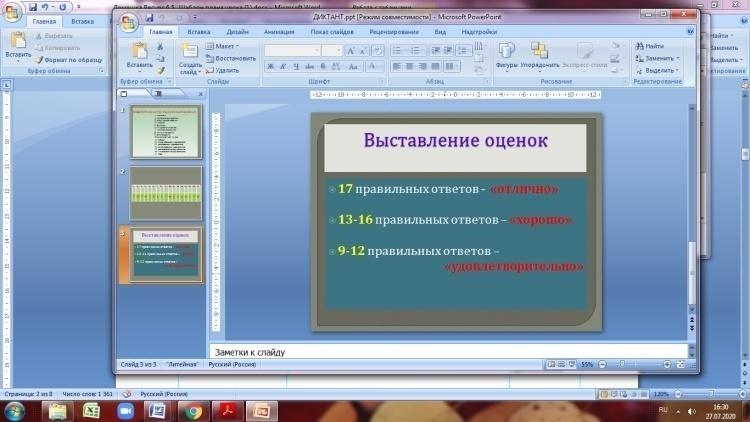This screenshot has height=422, width=750.
Task: Click the Windows Start button
Action: click(14, 411)
